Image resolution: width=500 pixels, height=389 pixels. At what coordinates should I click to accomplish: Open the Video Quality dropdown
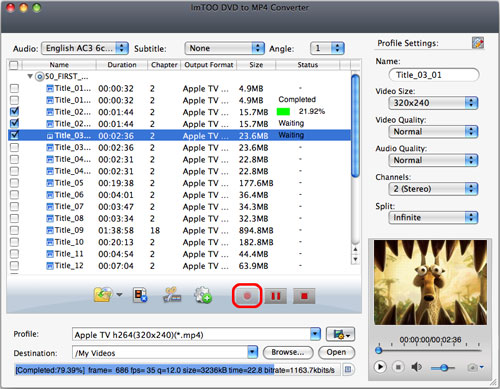tap(433, 132)
